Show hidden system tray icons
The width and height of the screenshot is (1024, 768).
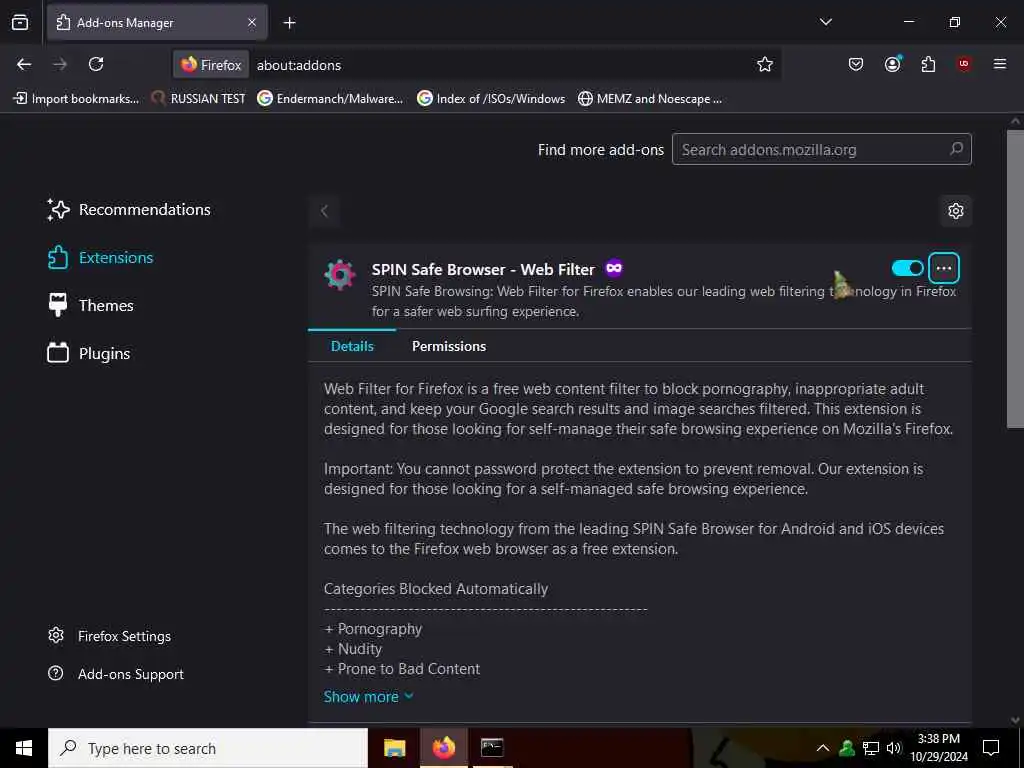point(823,748)
